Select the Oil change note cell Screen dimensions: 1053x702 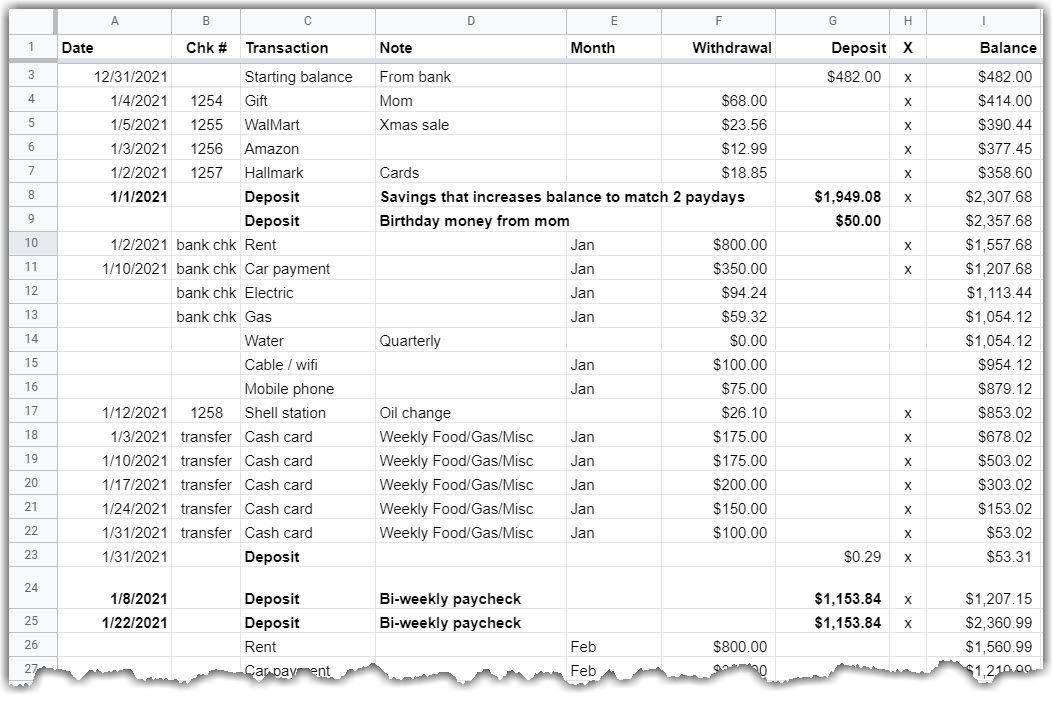415,413
